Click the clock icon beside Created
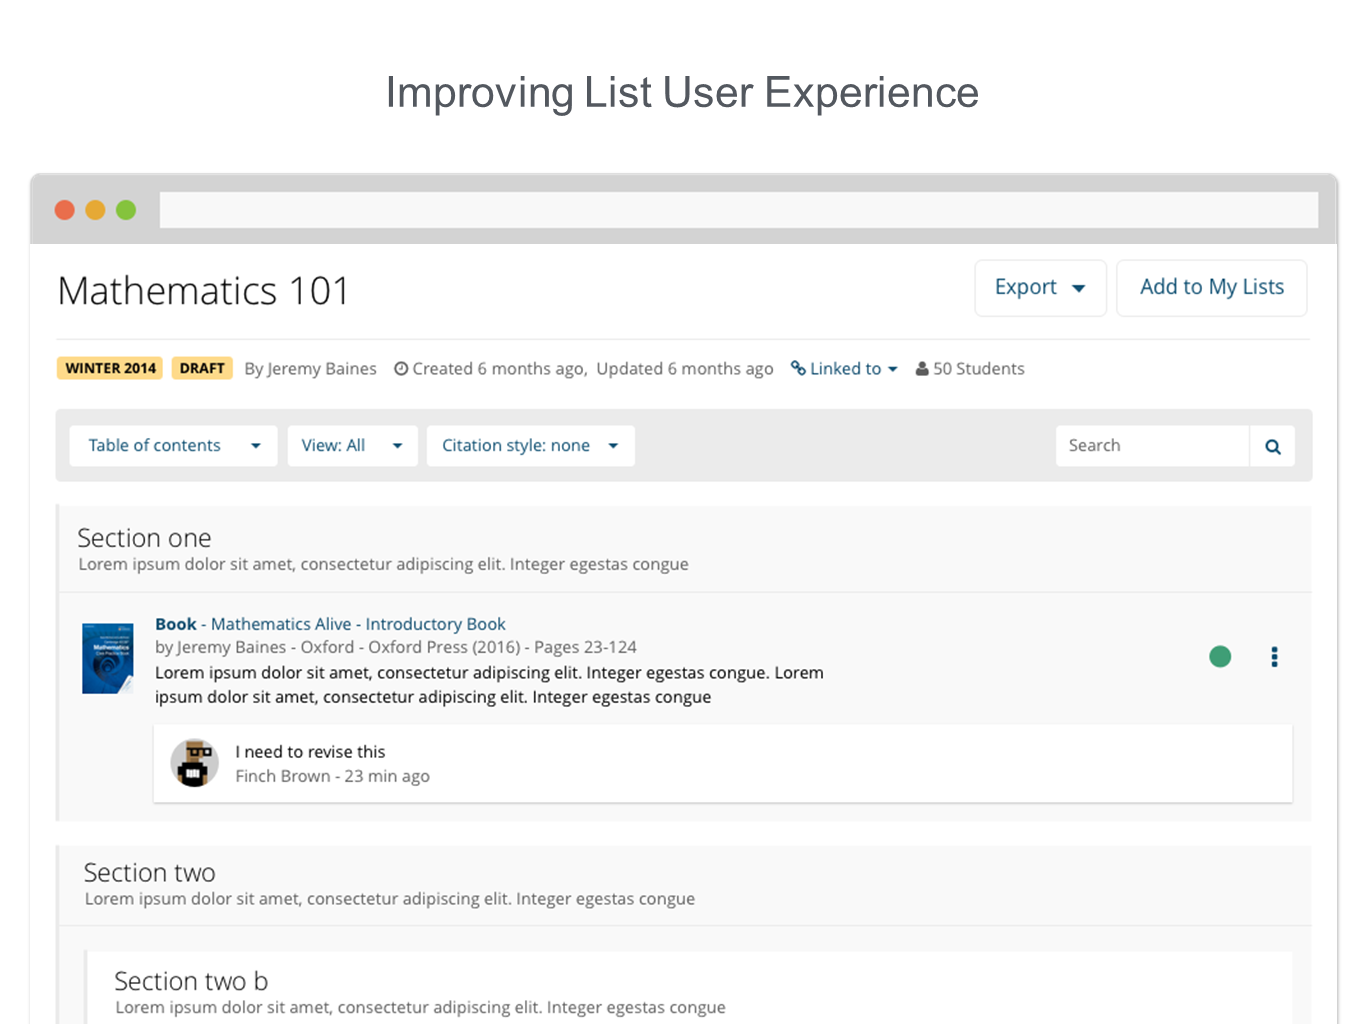 pyautogui.click(x=401, y=369)
